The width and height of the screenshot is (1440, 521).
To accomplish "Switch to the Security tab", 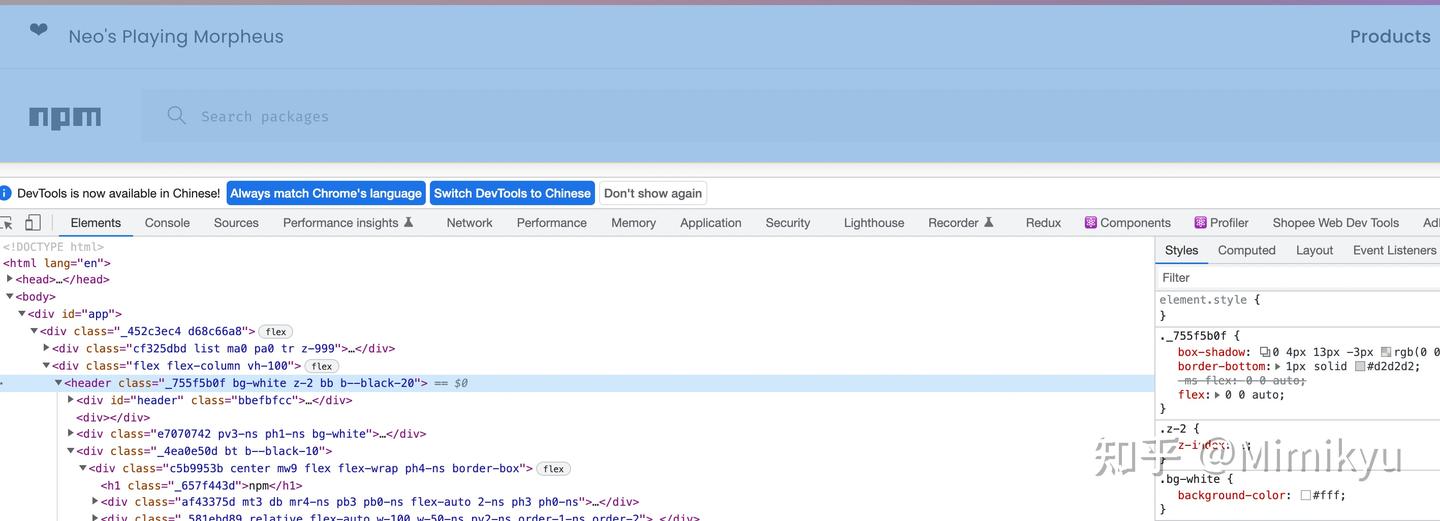I will [x=788, y=223].
